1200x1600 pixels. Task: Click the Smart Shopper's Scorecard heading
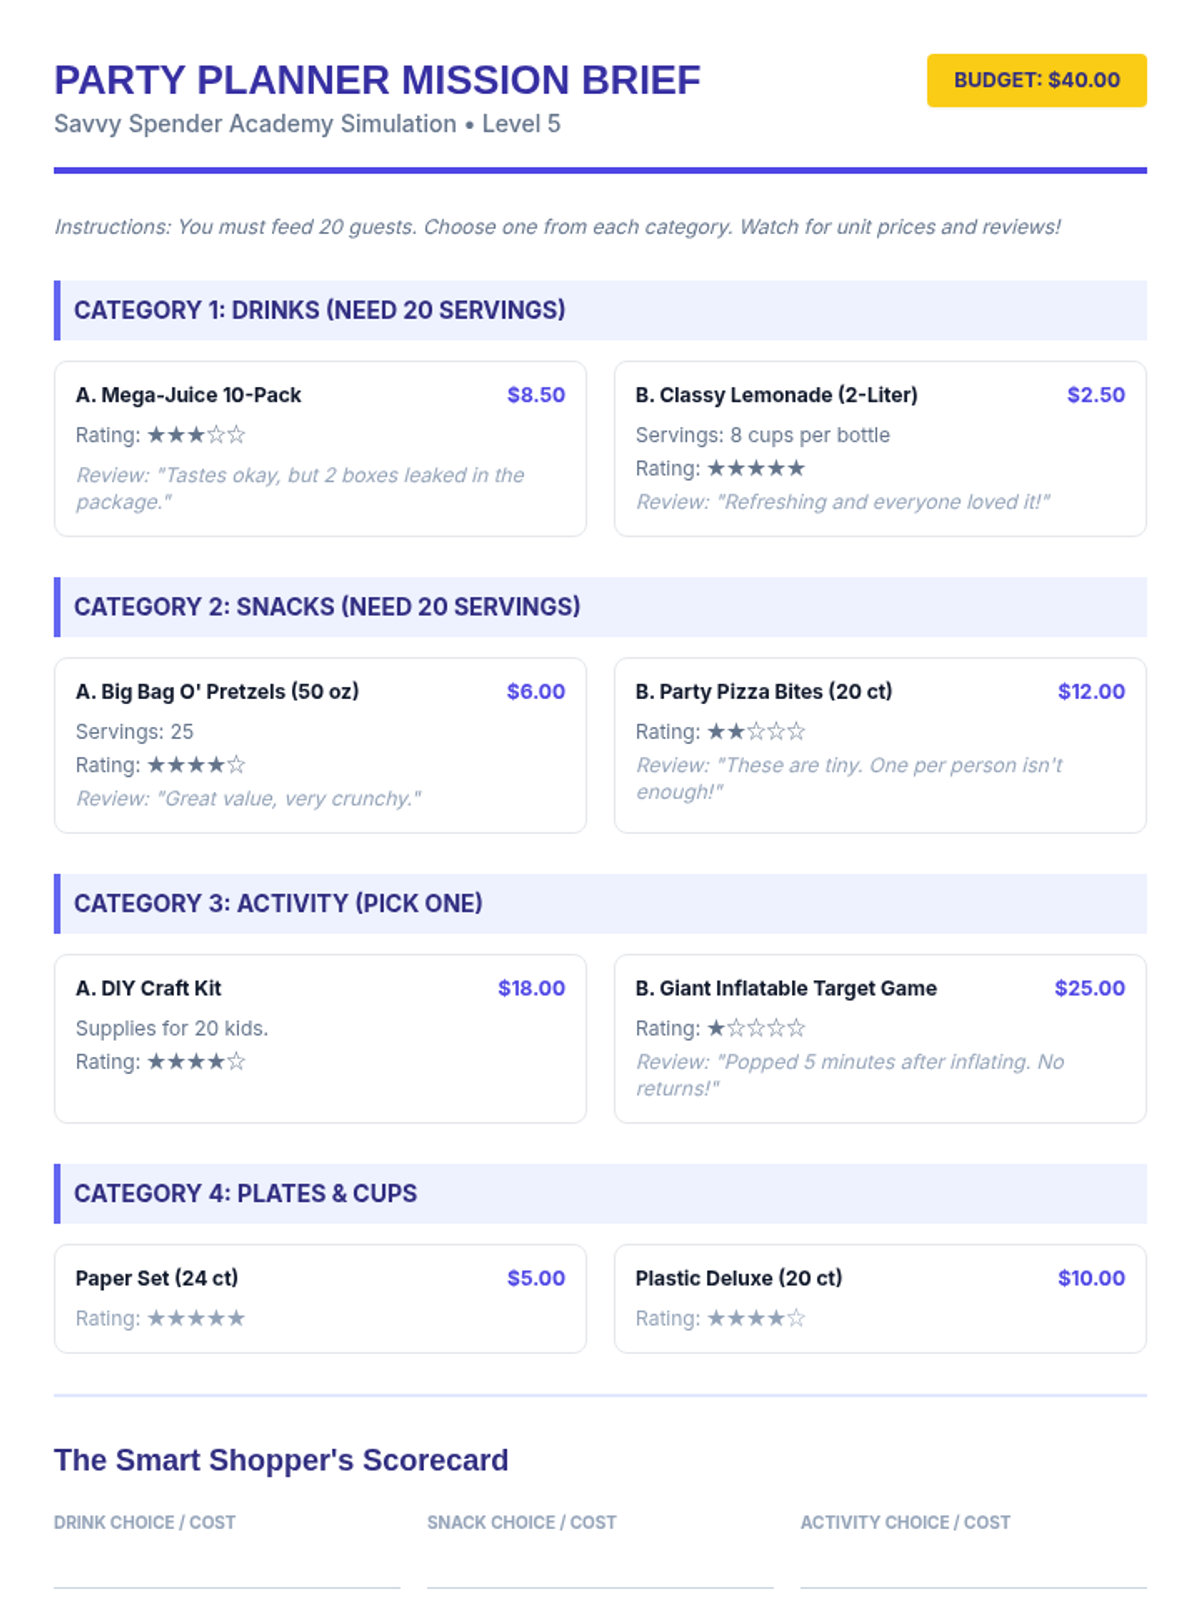pyautogui.click(x=281, y=1460)
